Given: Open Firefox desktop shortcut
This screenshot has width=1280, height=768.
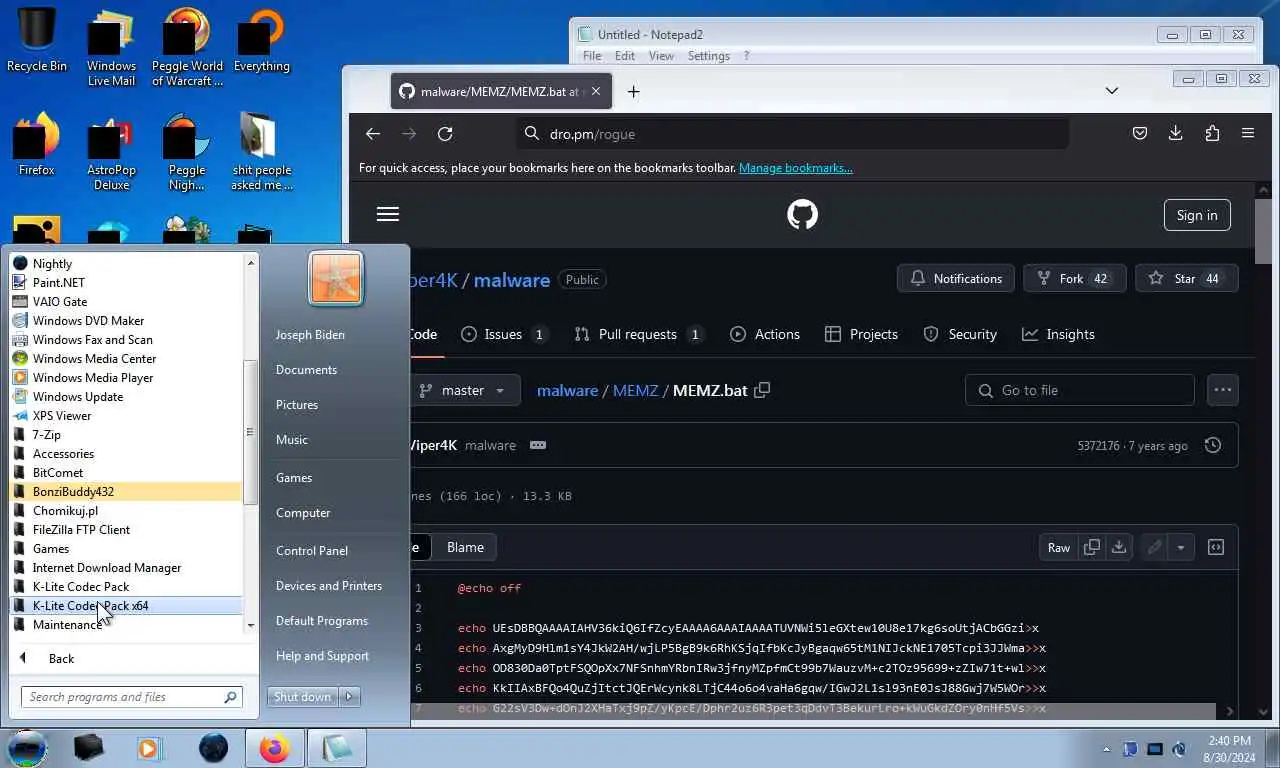Looking at the screenshot, I should [x=37, y=145].
